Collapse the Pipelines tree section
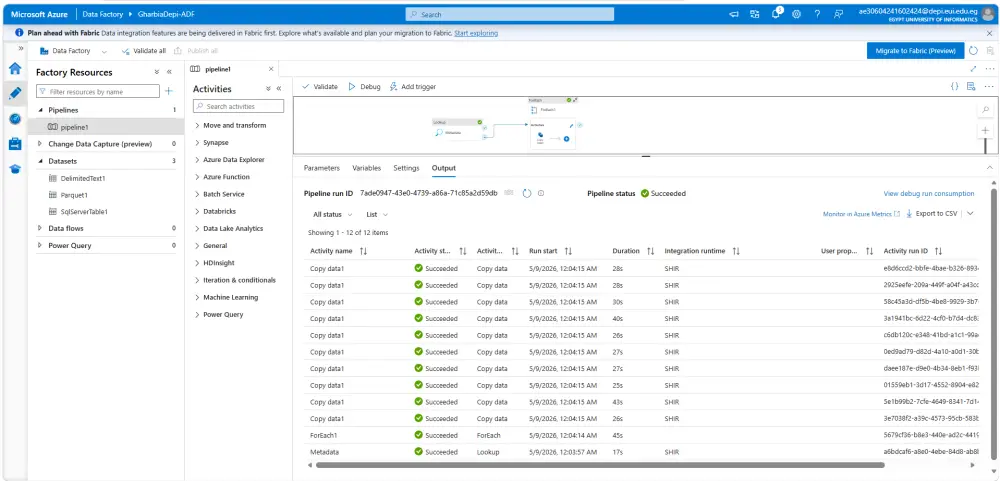This screenshot has width=1000, height=481. pos(40,110)
